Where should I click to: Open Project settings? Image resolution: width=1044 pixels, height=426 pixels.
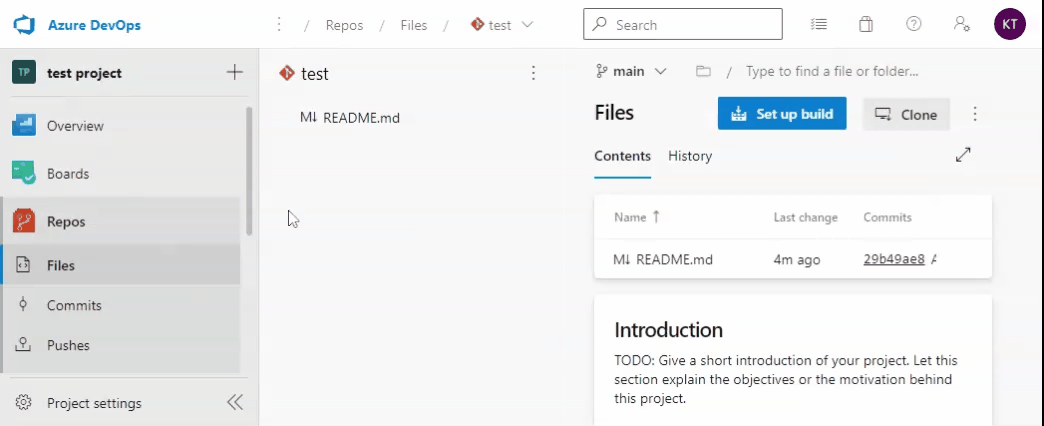(95, 403)
